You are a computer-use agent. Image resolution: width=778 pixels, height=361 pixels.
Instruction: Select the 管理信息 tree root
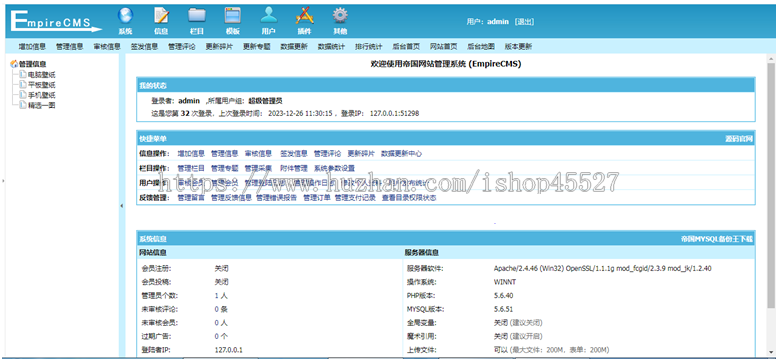point(33,64)
